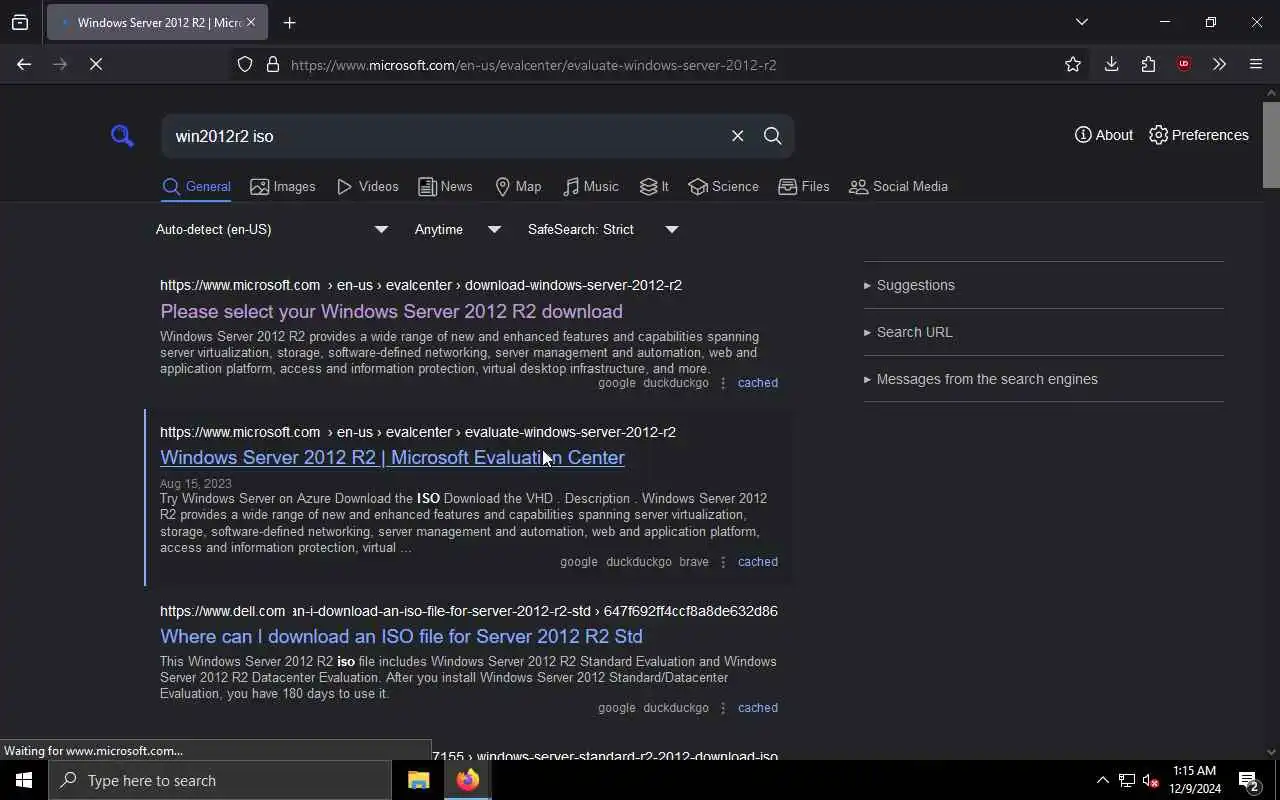The width and height of the screenshot is (1280, 800).
Task: Open network status tray icon
Action: pos(1127,780)
